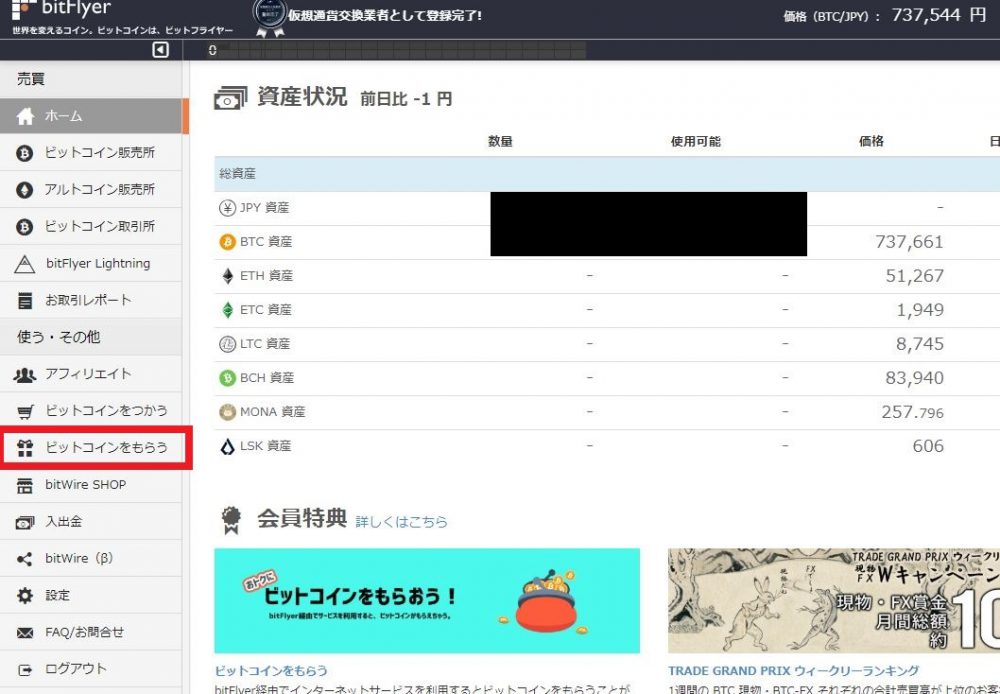
Task: Click the gear icon beside 設定
Action: [x=24, y=596]
